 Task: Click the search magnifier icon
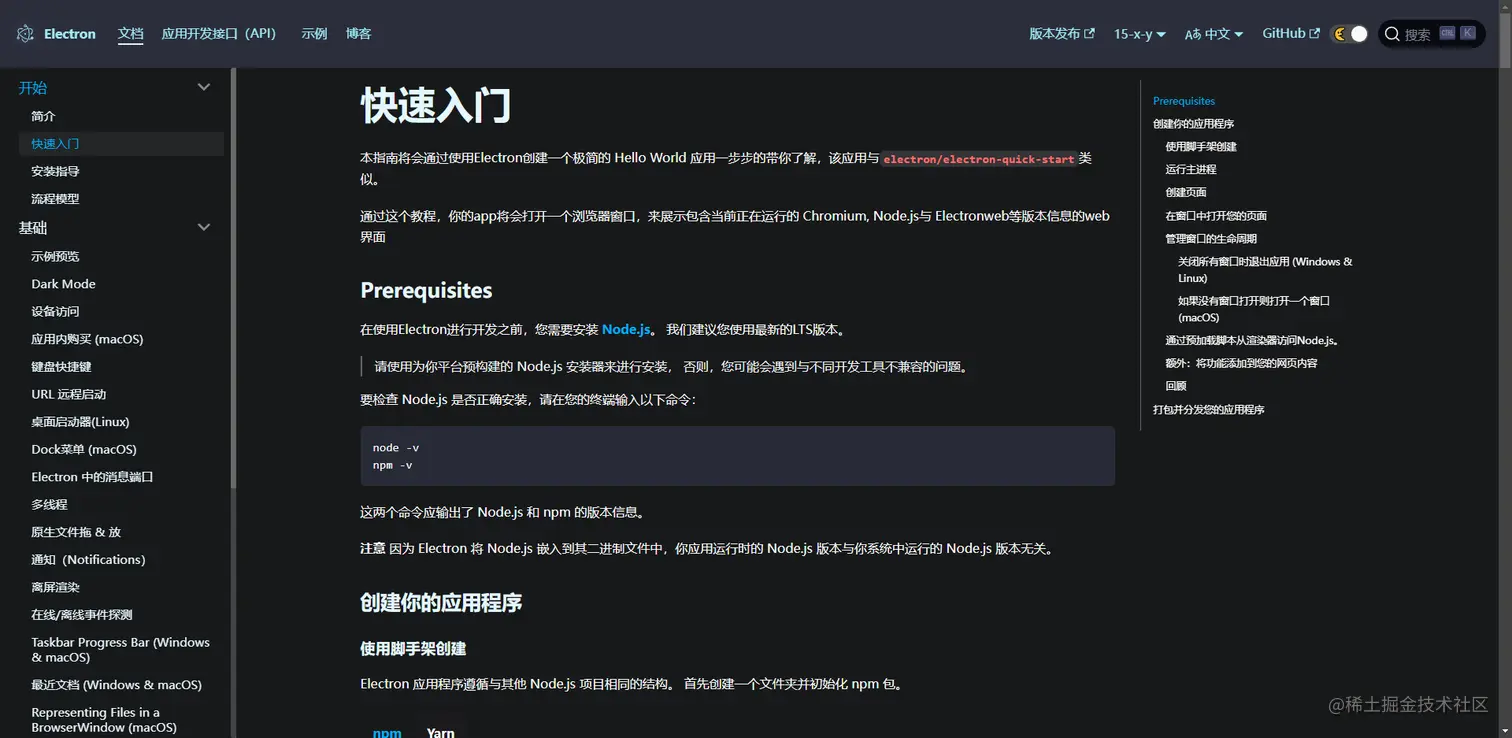click(1392, 34)
